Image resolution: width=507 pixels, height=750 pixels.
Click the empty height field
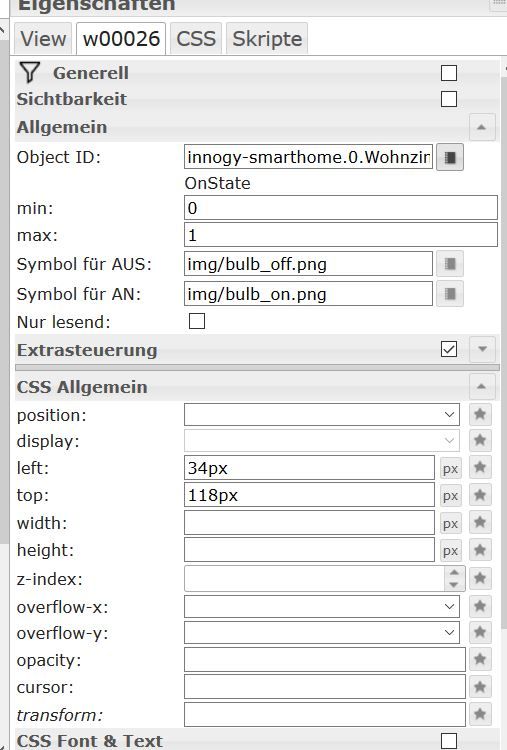(x=309, y=550)
